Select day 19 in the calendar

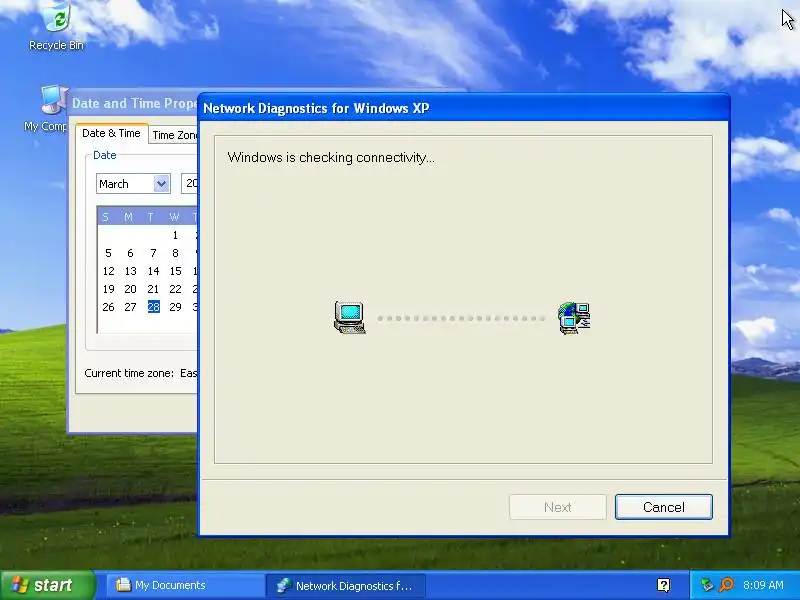(108, 289)
